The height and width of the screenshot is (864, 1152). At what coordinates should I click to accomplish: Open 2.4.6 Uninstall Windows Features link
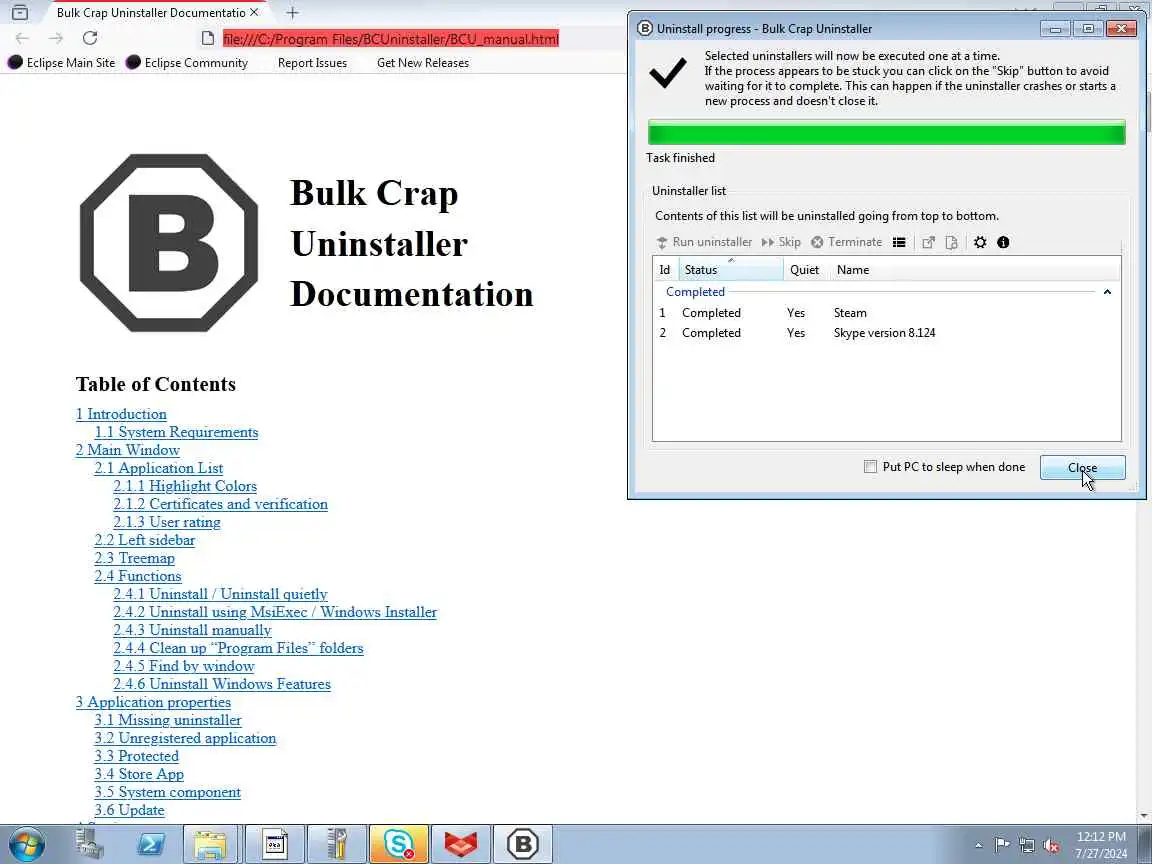pos(222,684)
